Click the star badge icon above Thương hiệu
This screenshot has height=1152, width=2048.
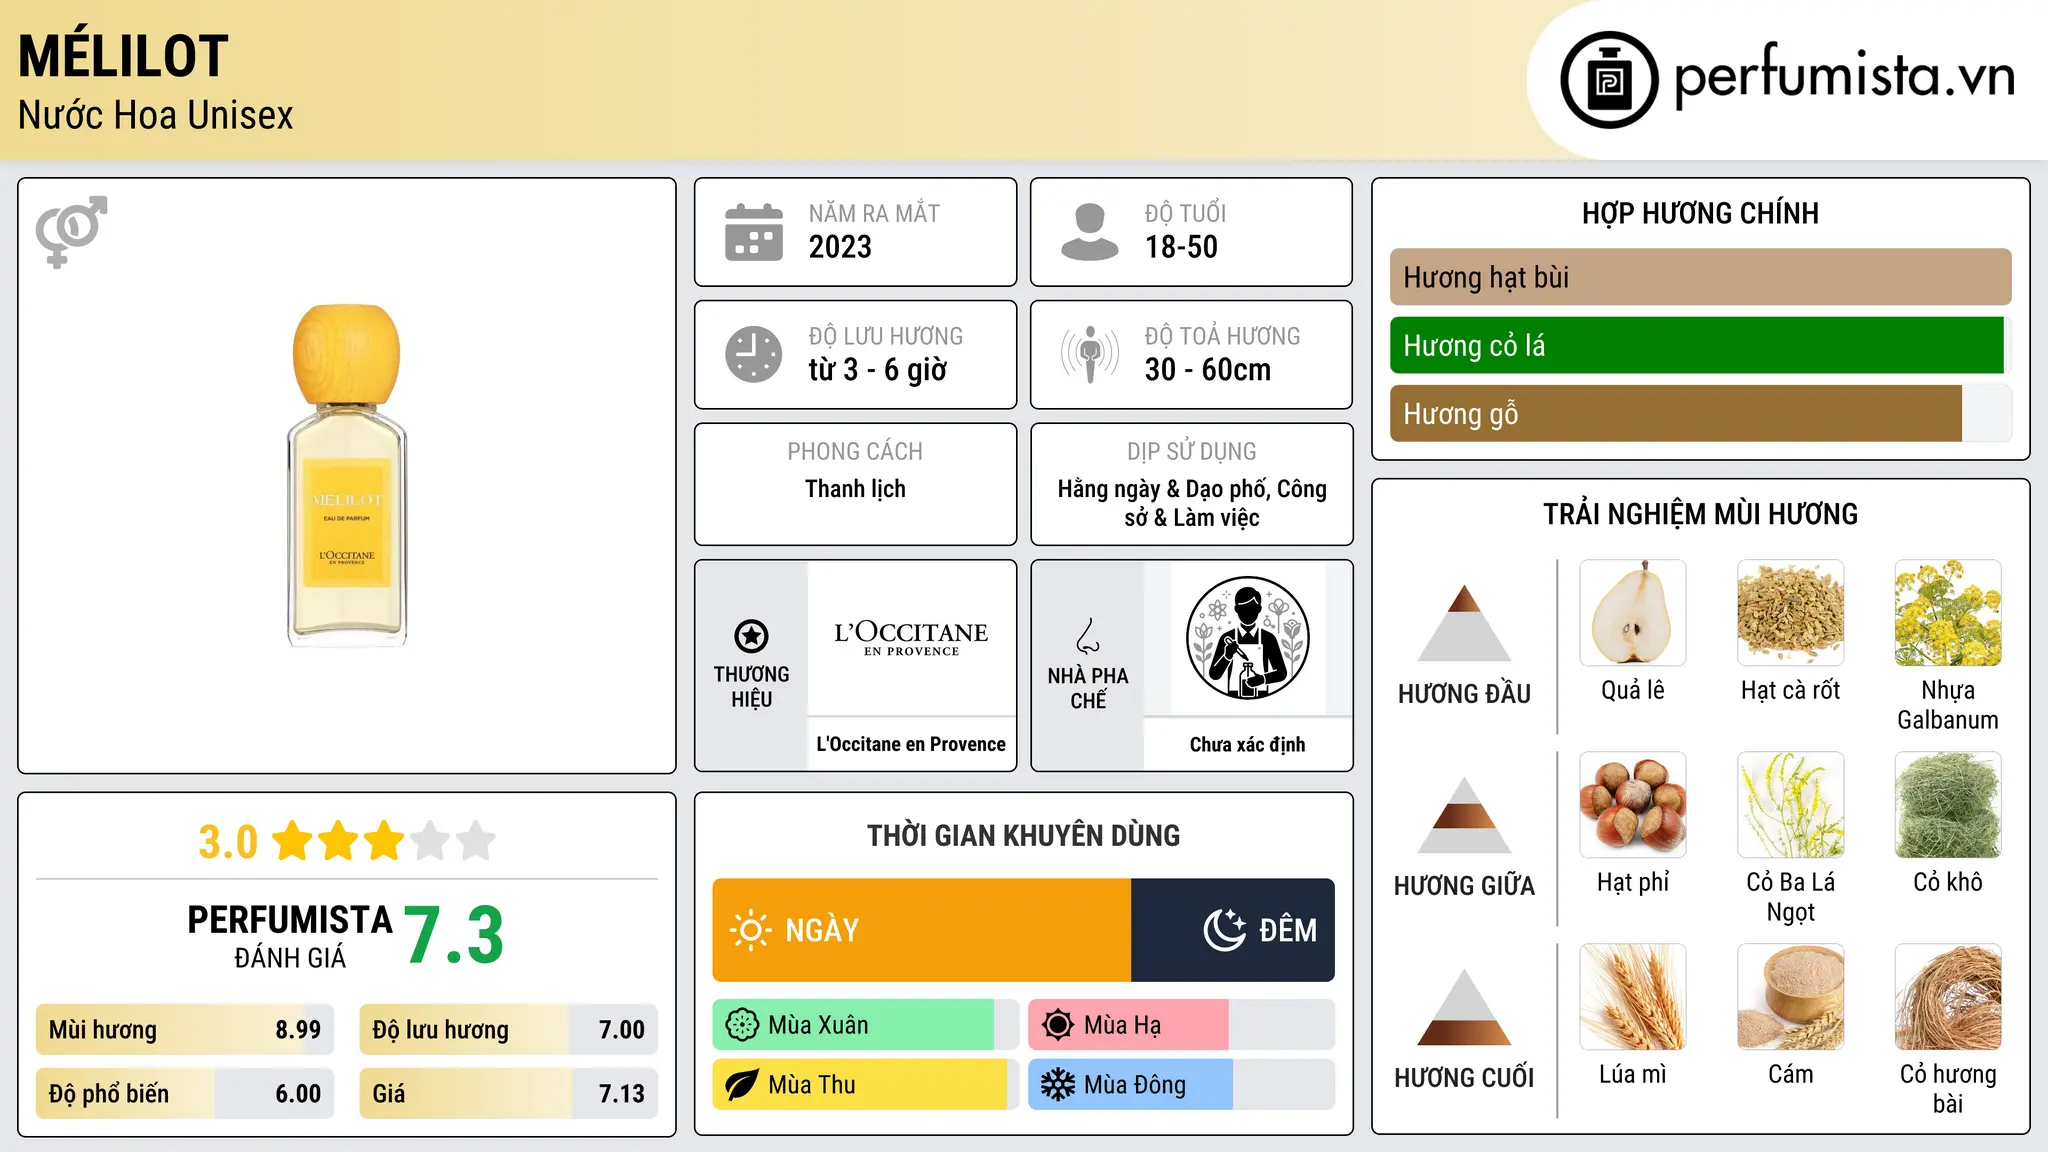(751, 636)
